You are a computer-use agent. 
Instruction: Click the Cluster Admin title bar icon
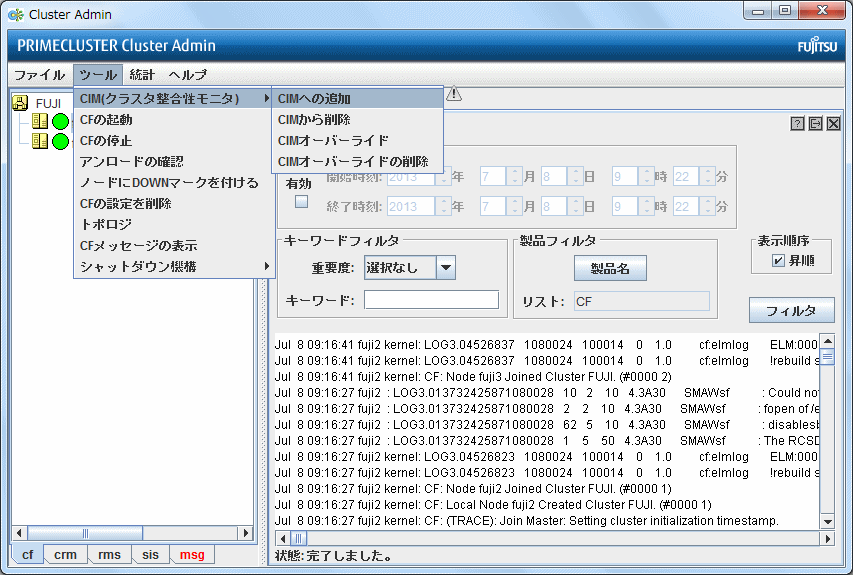[16, 15]
